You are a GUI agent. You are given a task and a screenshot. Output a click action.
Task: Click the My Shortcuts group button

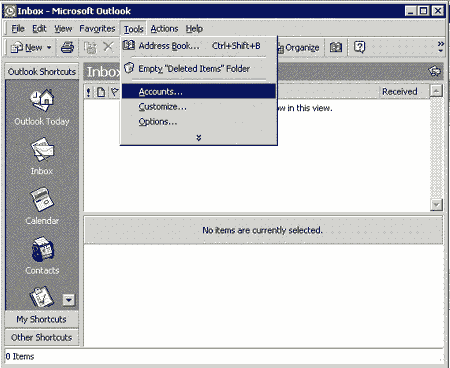point(42,319)
